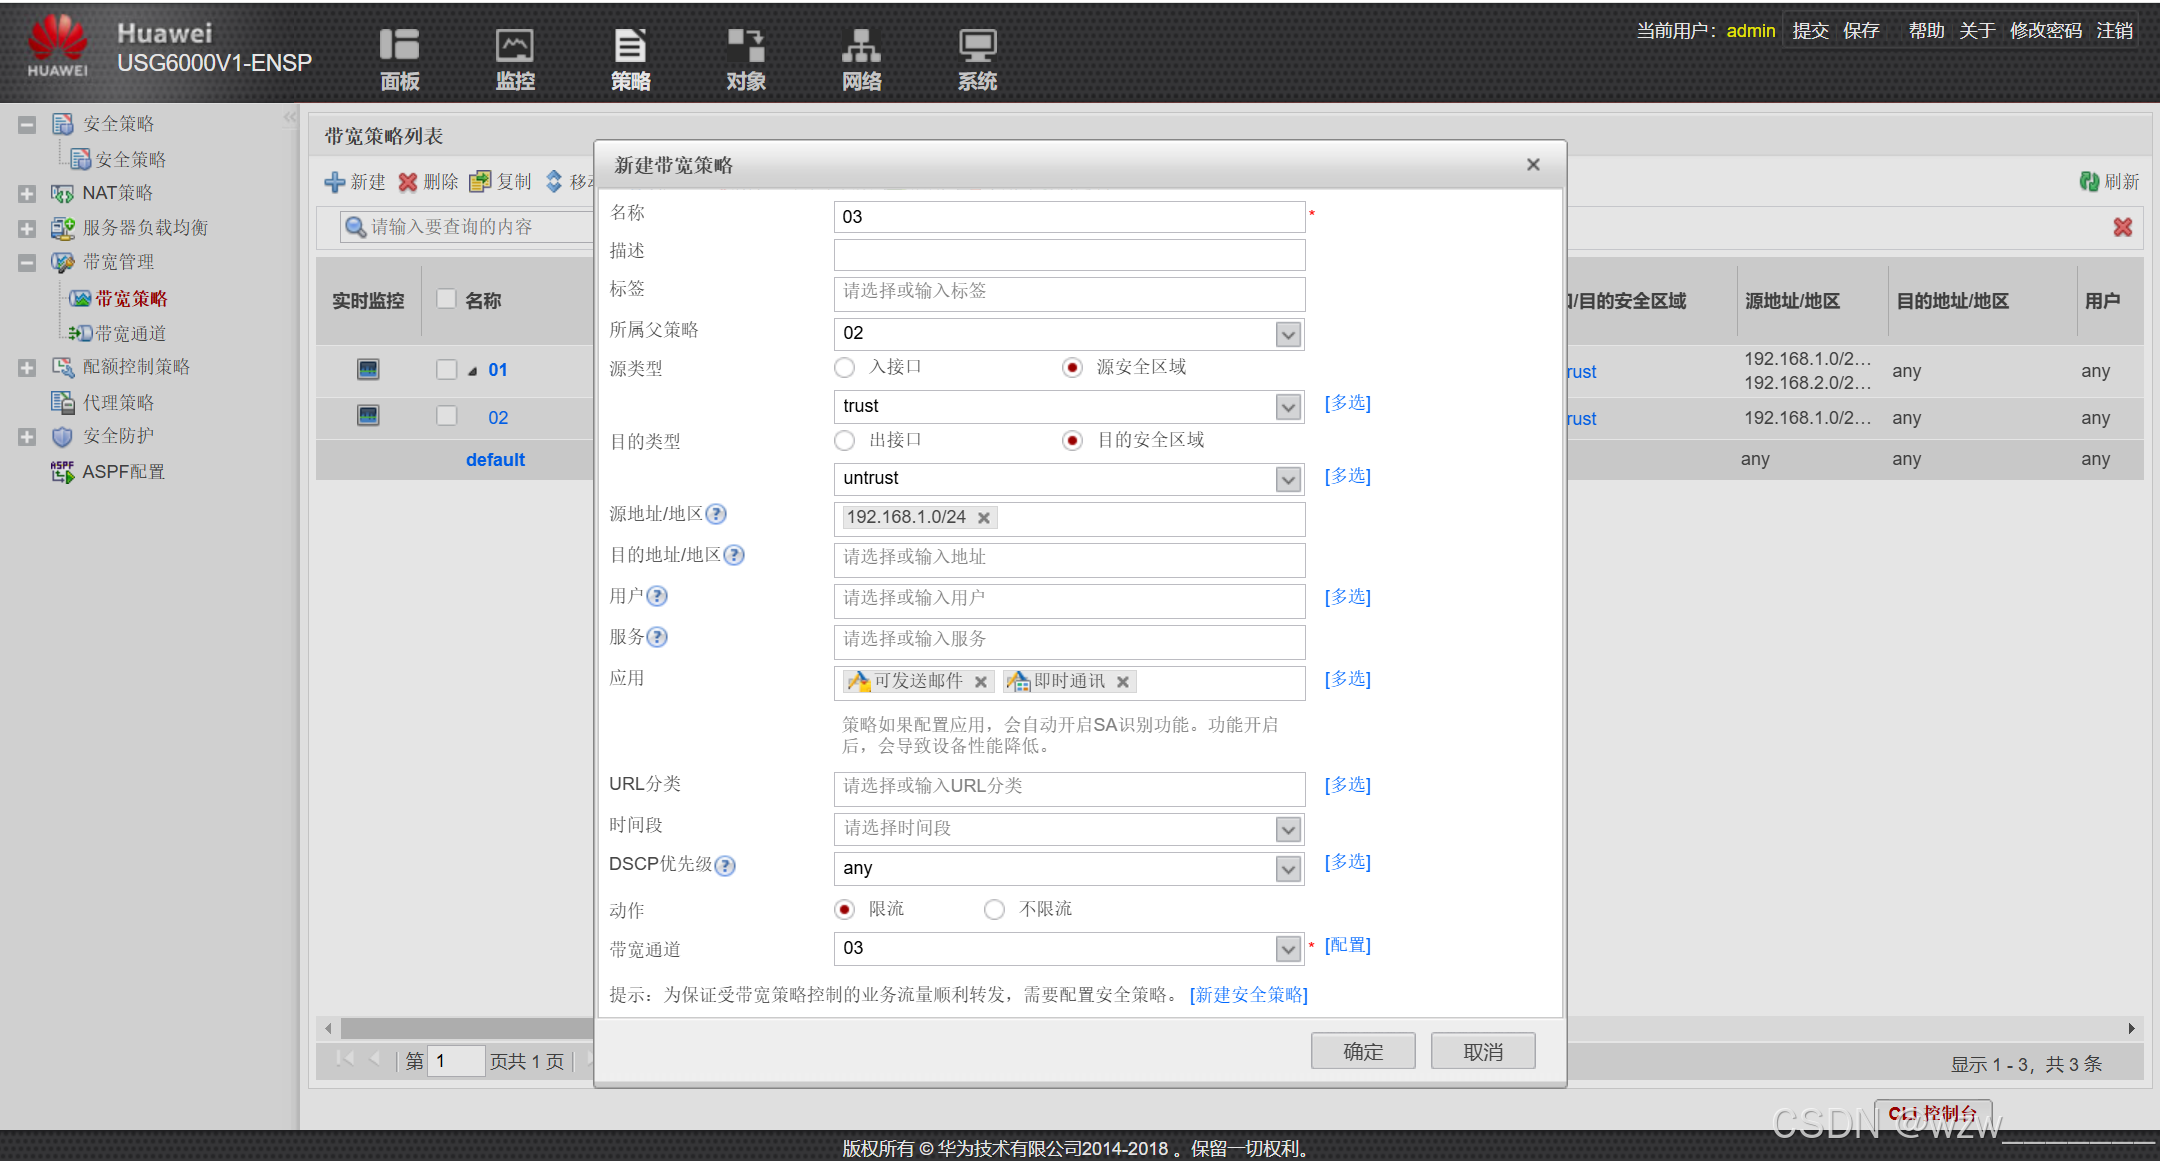
Task: Open the 面板 dashboard icon
Action: tap(399, 46)
